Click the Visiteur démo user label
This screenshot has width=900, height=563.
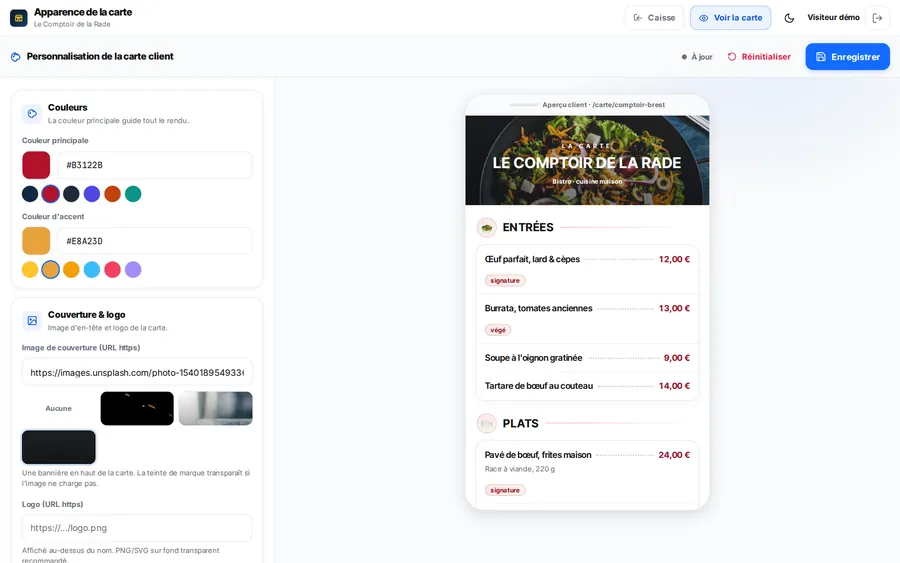tap(833, 18)
